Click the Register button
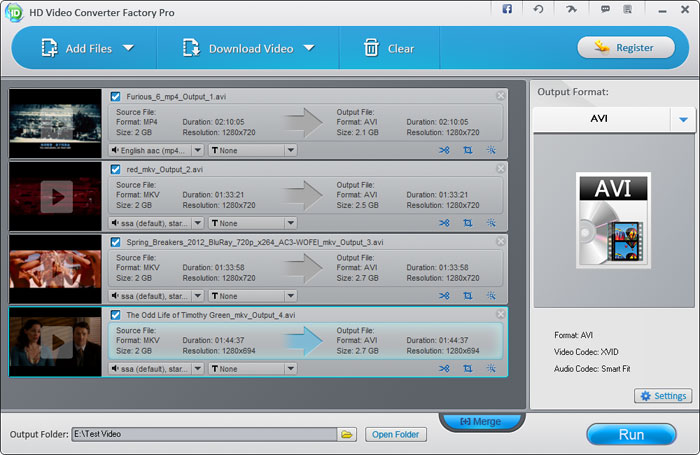 click(626, 47)
